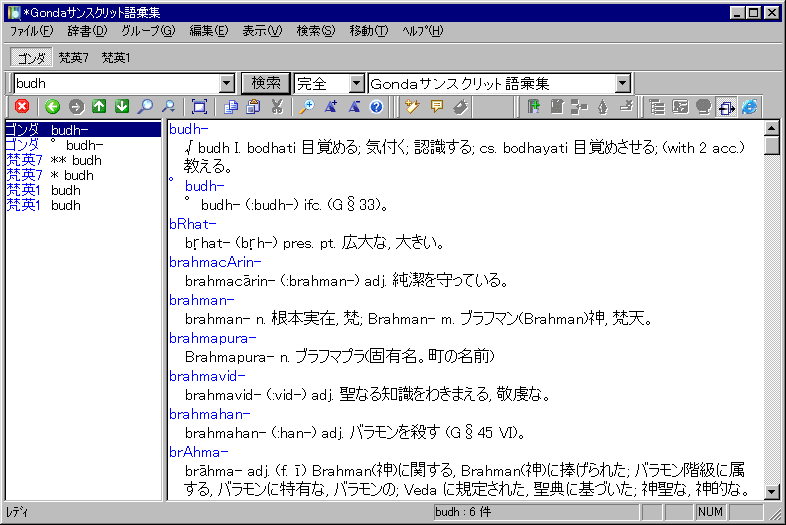Click the gray forward arrow icon
This screenshot has height=525, width=786.
pos(76,106)
